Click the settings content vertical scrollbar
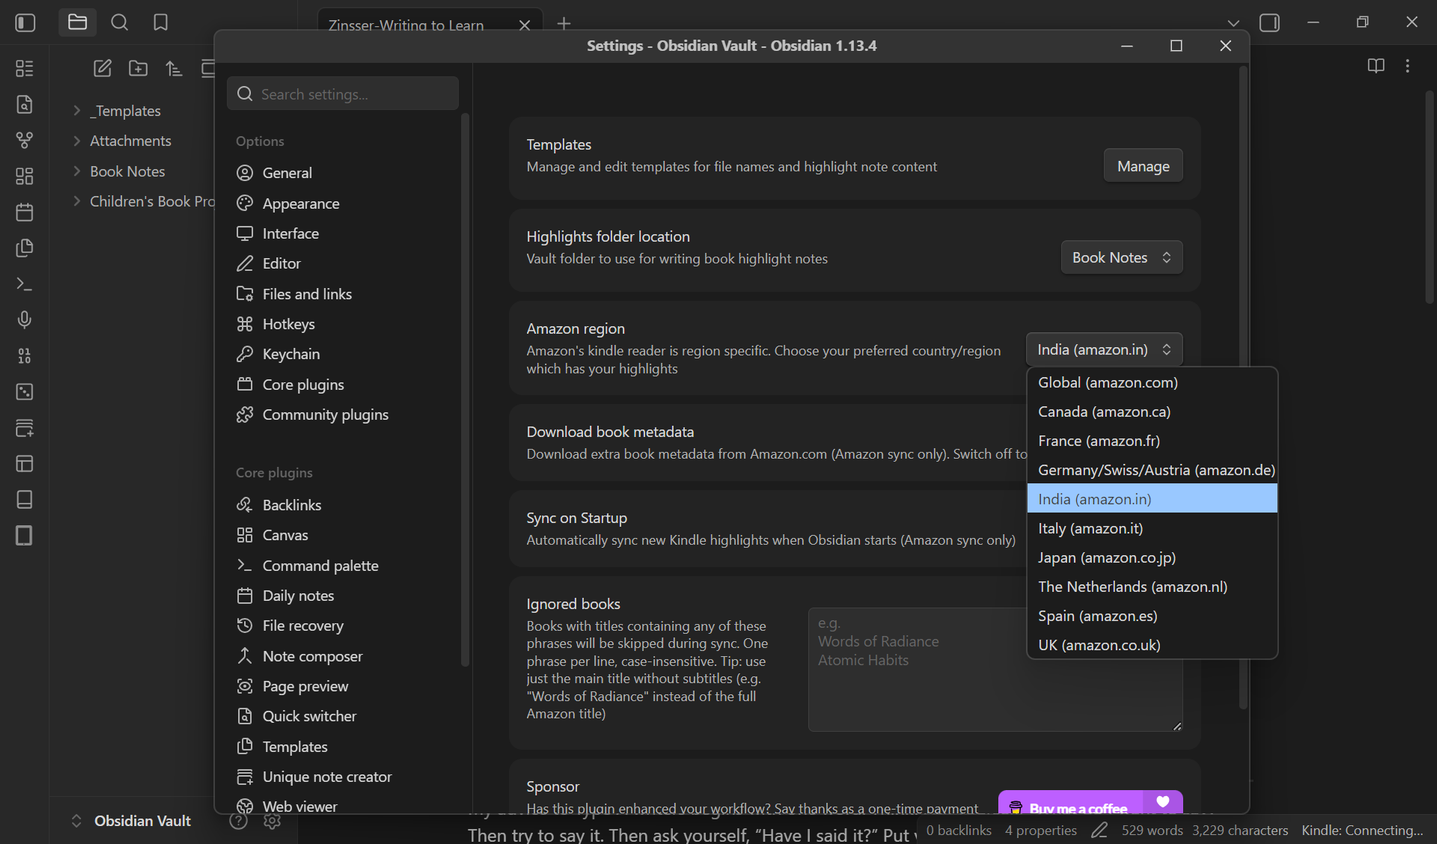 click(x=1243, y=388)
